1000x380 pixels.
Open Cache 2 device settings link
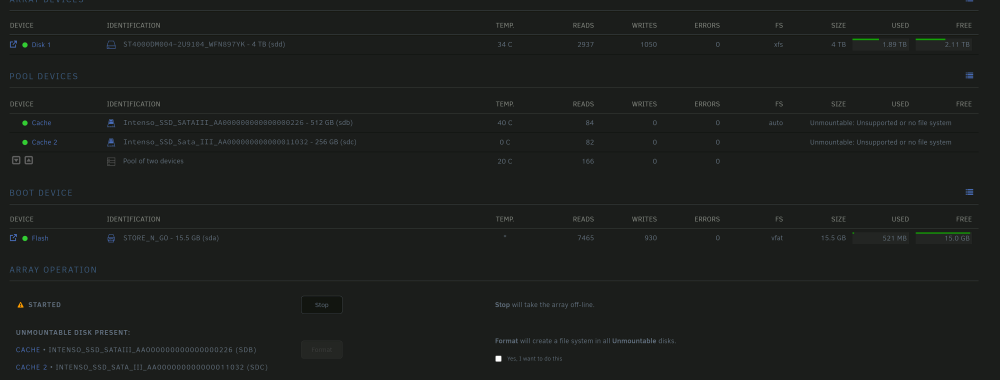[45, 142]
